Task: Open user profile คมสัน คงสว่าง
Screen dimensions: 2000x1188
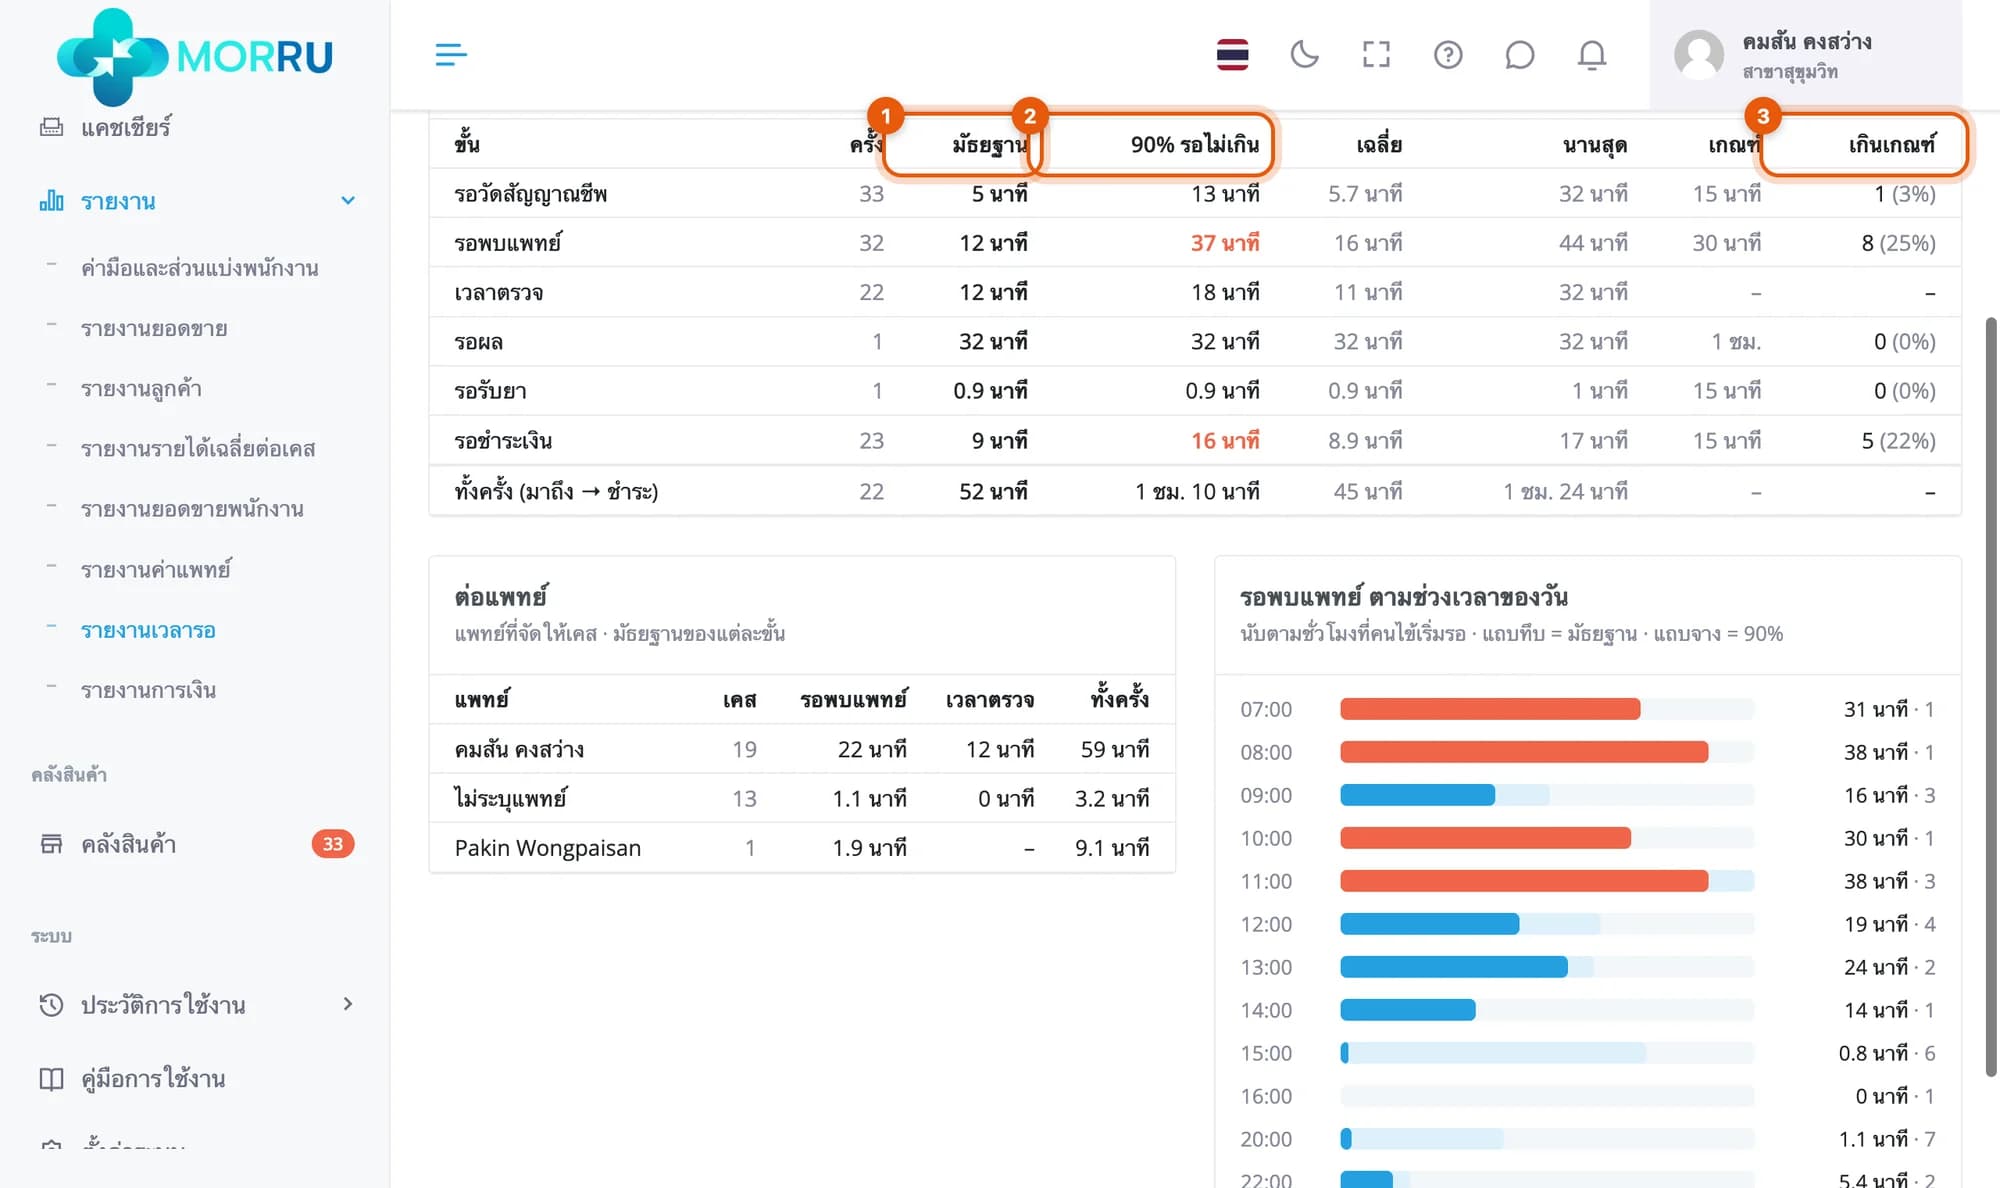Action: 1805,54
